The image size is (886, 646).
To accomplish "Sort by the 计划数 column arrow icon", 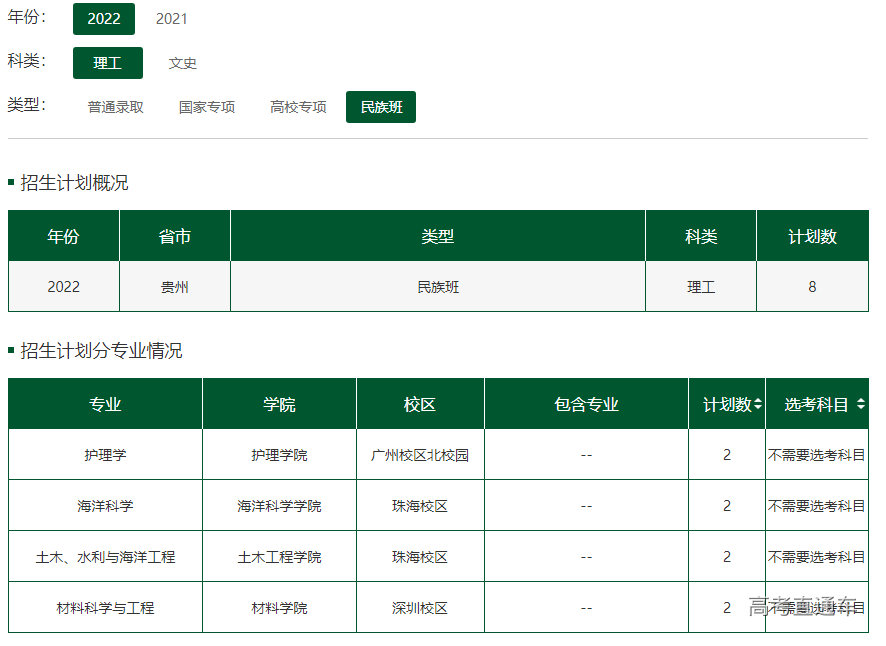I will pyautogui.click(x=758, y=405).
